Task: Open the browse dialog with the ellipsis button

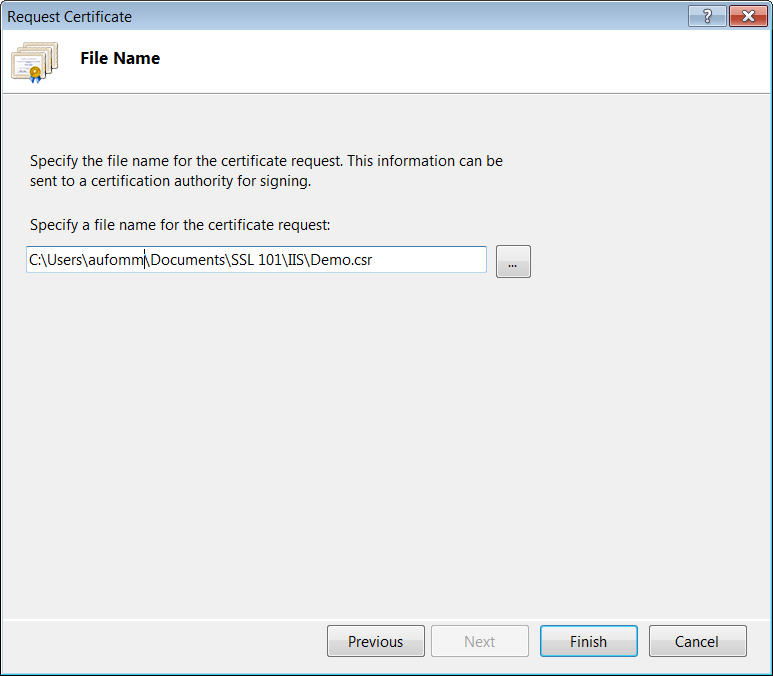Action: tap(512, 262)
